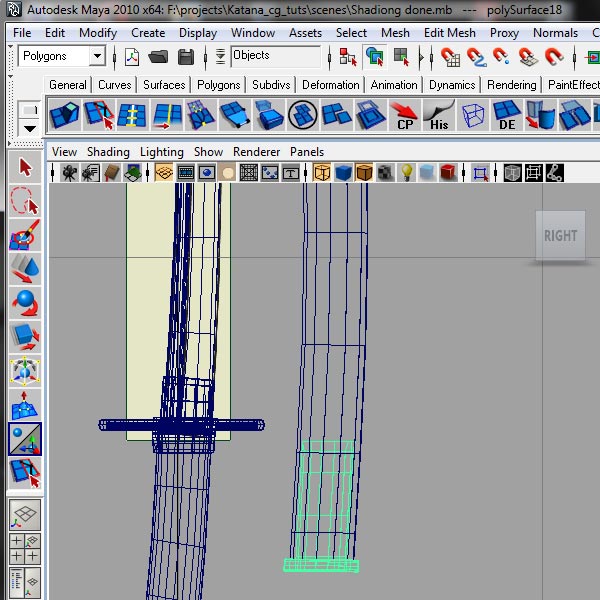Switch to the Animation shelf tab
600x600 pixels.
(x=394, y=85)
